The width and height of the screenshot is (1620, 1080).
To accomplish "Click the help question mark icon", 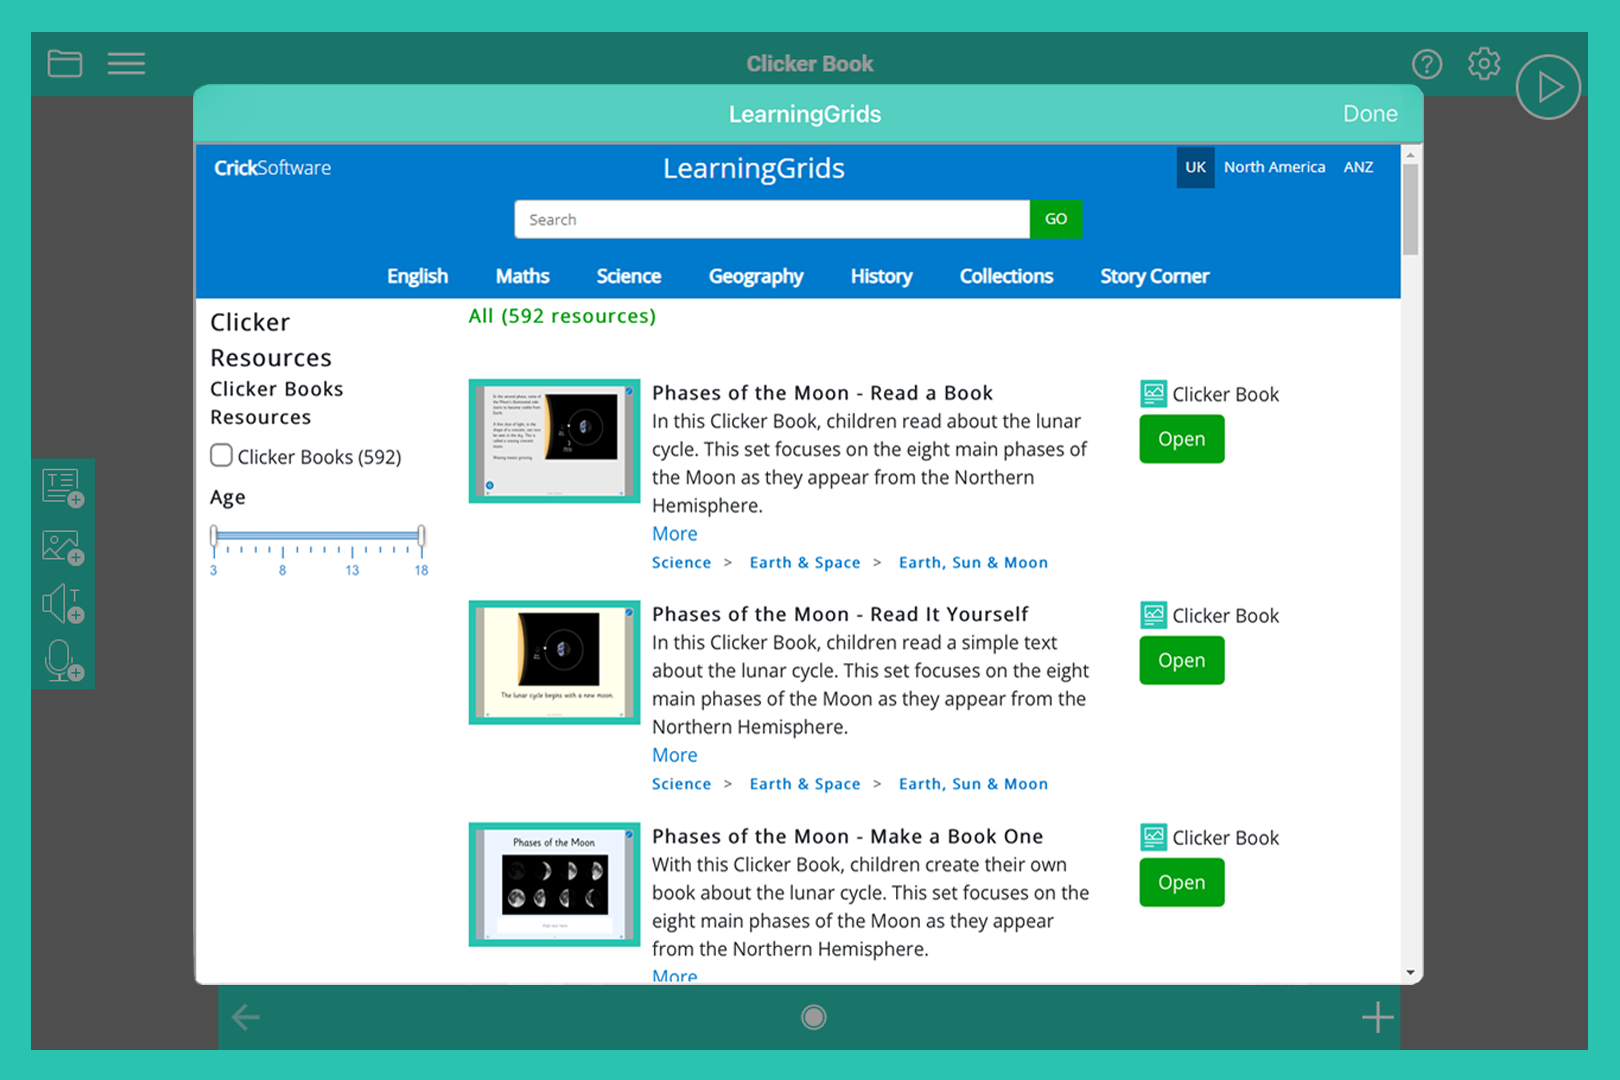I will 1426,64.
